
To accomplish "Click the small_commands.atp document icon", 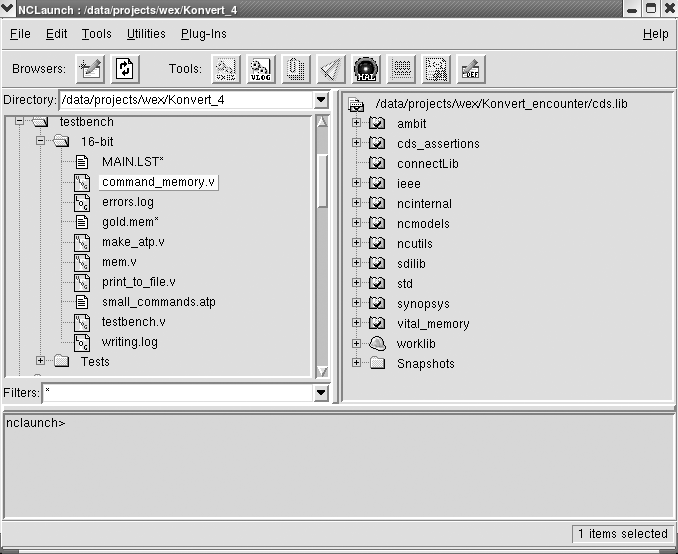I will tap(82, 302).
